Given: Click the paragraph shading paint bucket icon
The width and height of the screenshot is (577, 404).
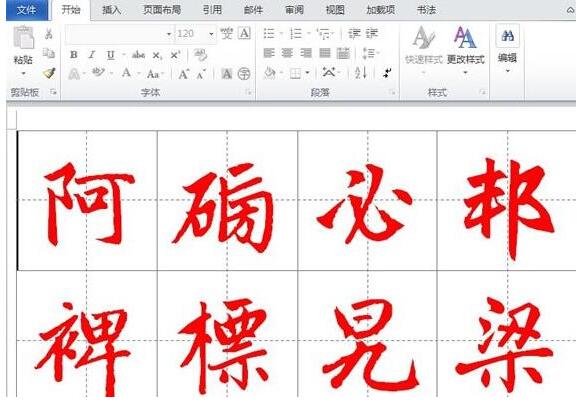Looking at the screenshot, I should (270, 73).
